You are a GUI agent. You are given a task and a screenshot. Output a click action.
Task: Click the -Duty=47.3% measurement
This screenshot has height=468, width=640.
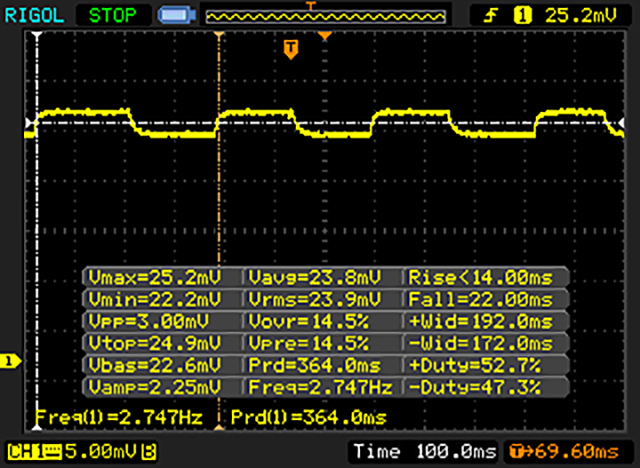pyautogui.click(x=475, y=387)
